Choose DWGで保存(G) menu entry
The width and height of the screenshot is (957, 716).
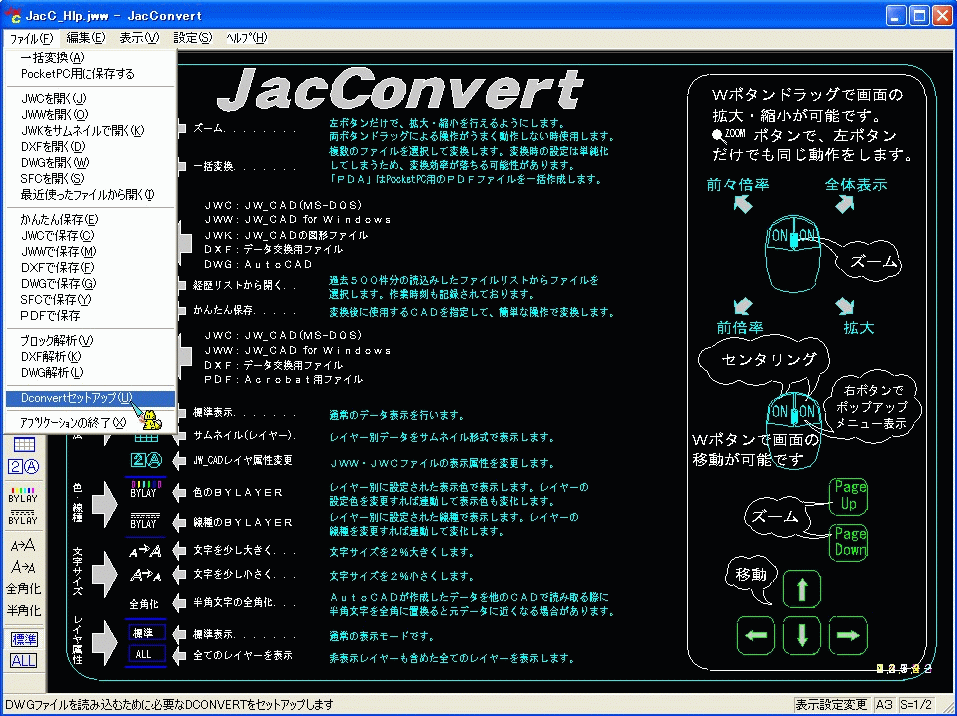90,283
